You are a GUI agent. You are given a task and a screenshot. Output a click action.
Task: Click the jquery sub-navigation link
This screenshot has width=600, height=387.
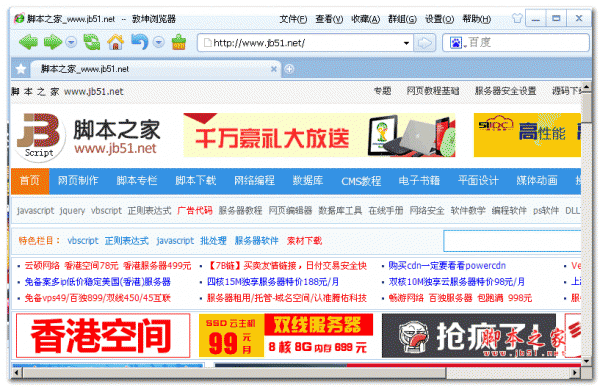(x=72, y=211)
